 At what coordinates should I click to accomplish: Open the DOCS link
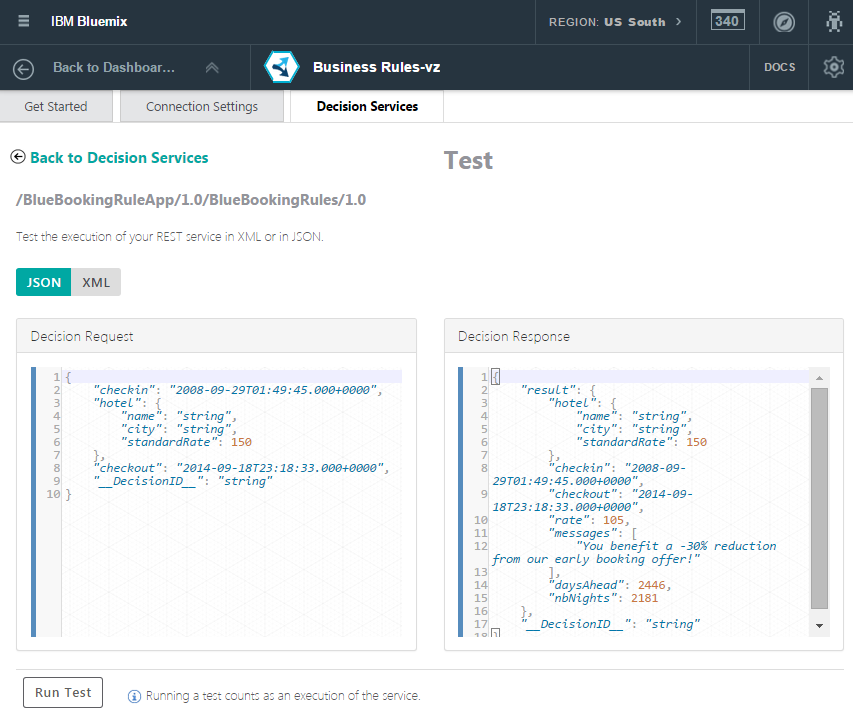(x=780, y=67)
